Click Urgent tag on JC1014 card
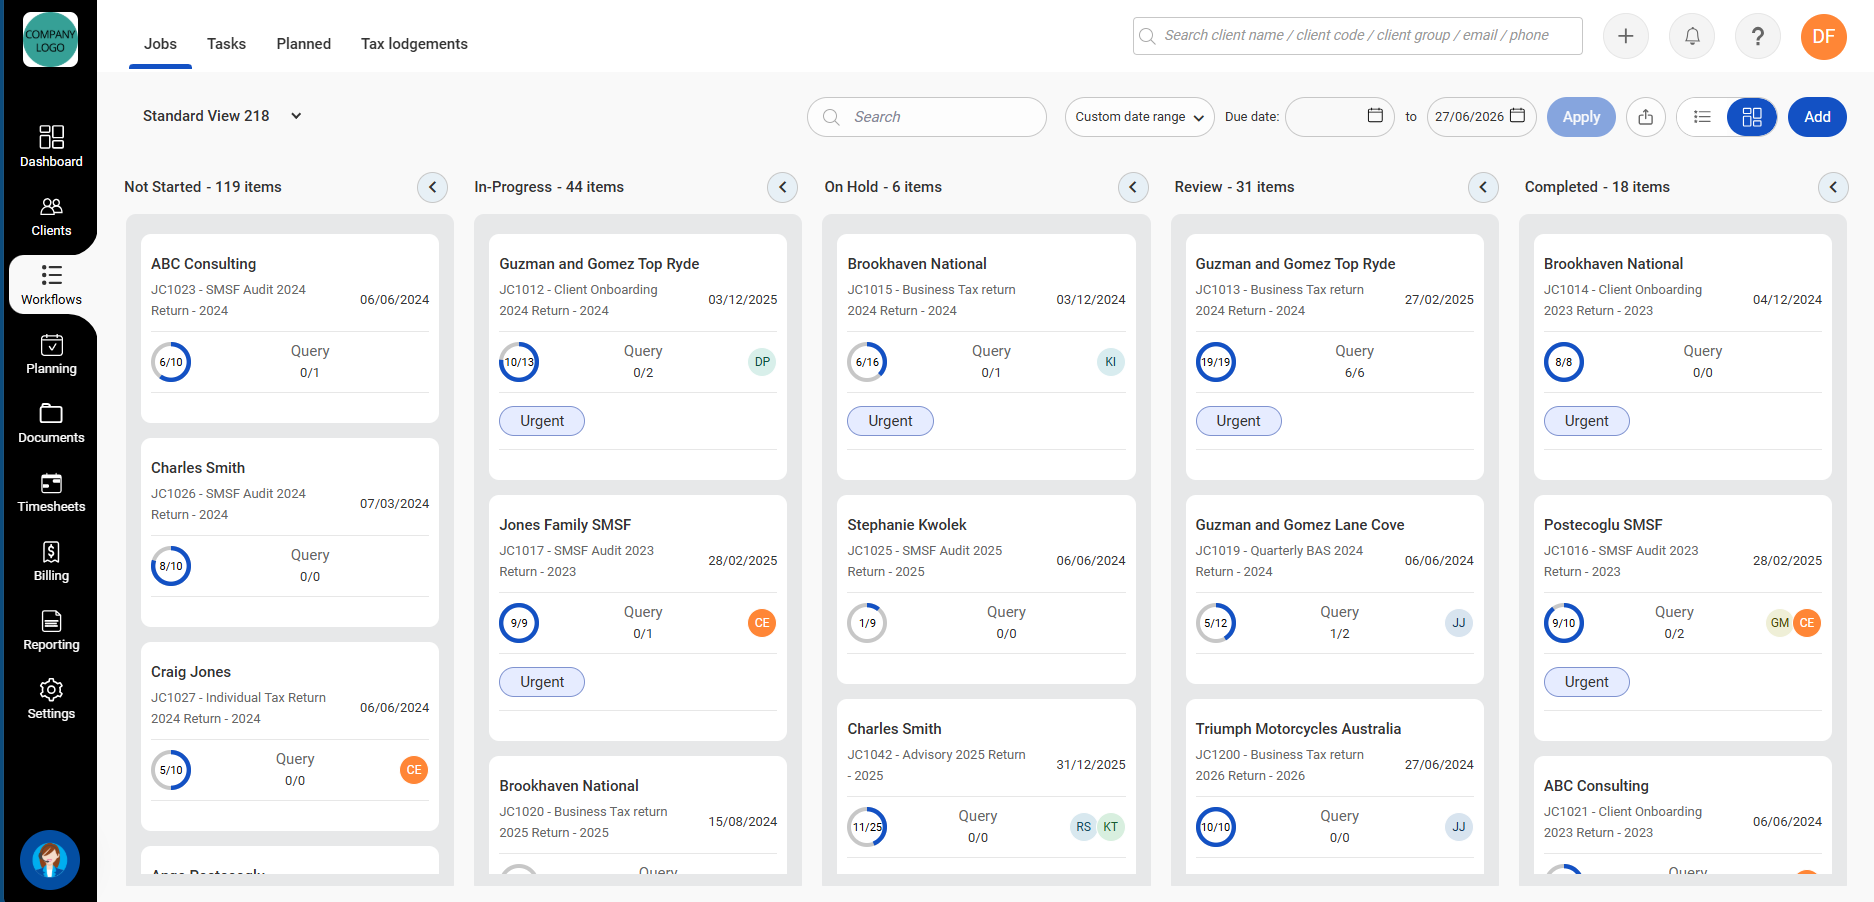 (x=1586, y=421)
